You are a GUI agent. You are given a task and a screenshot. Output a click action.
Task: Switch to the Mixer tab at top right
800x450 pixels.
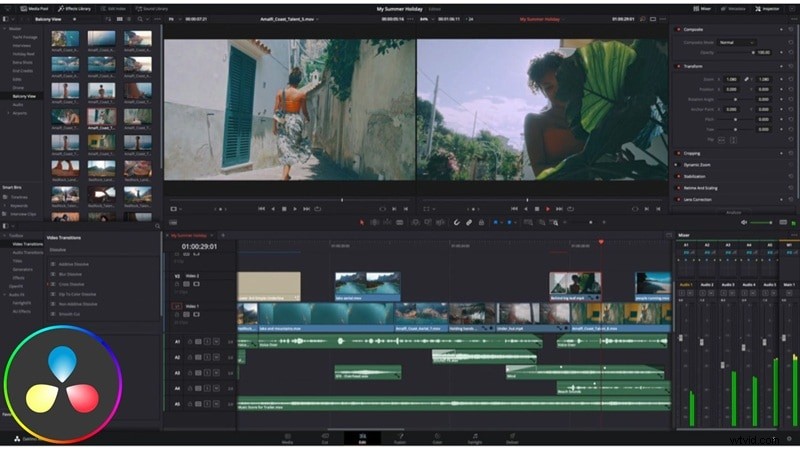pos(703,9)
